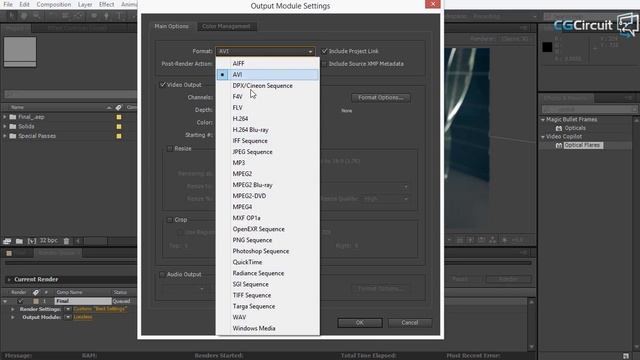640x360 pixels.
Task: Collapse the Magic Bullet Frames group
Action: click(x=543, y=120)
